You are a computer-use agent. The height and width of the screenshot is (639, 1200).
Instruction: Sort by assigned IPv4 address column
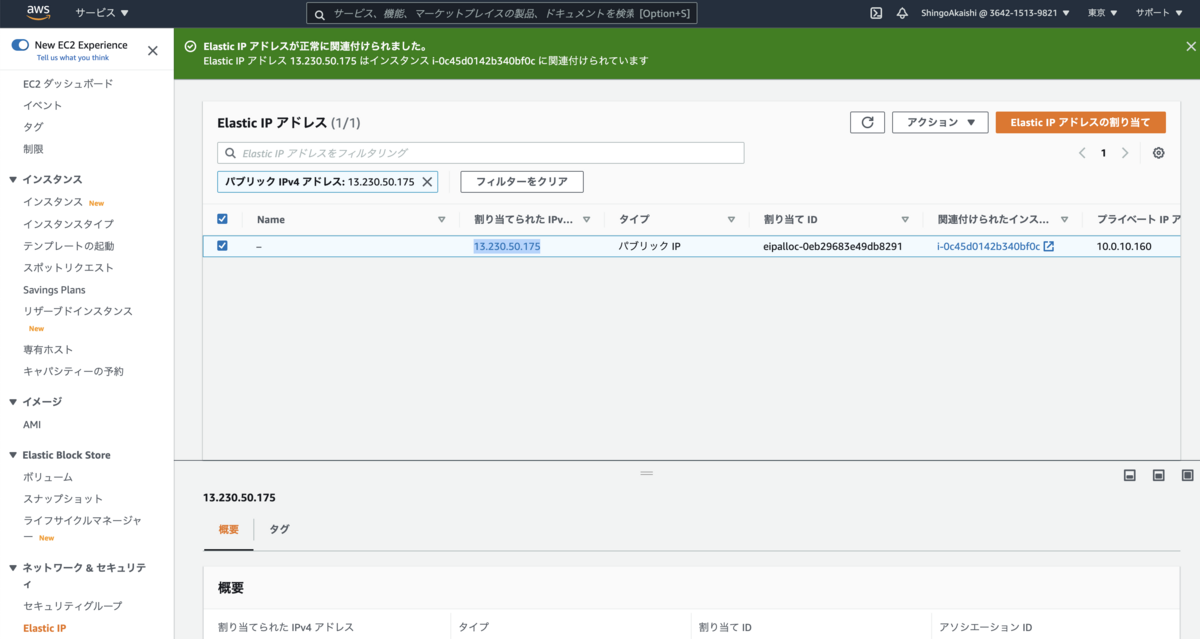(x=586, y=219)
